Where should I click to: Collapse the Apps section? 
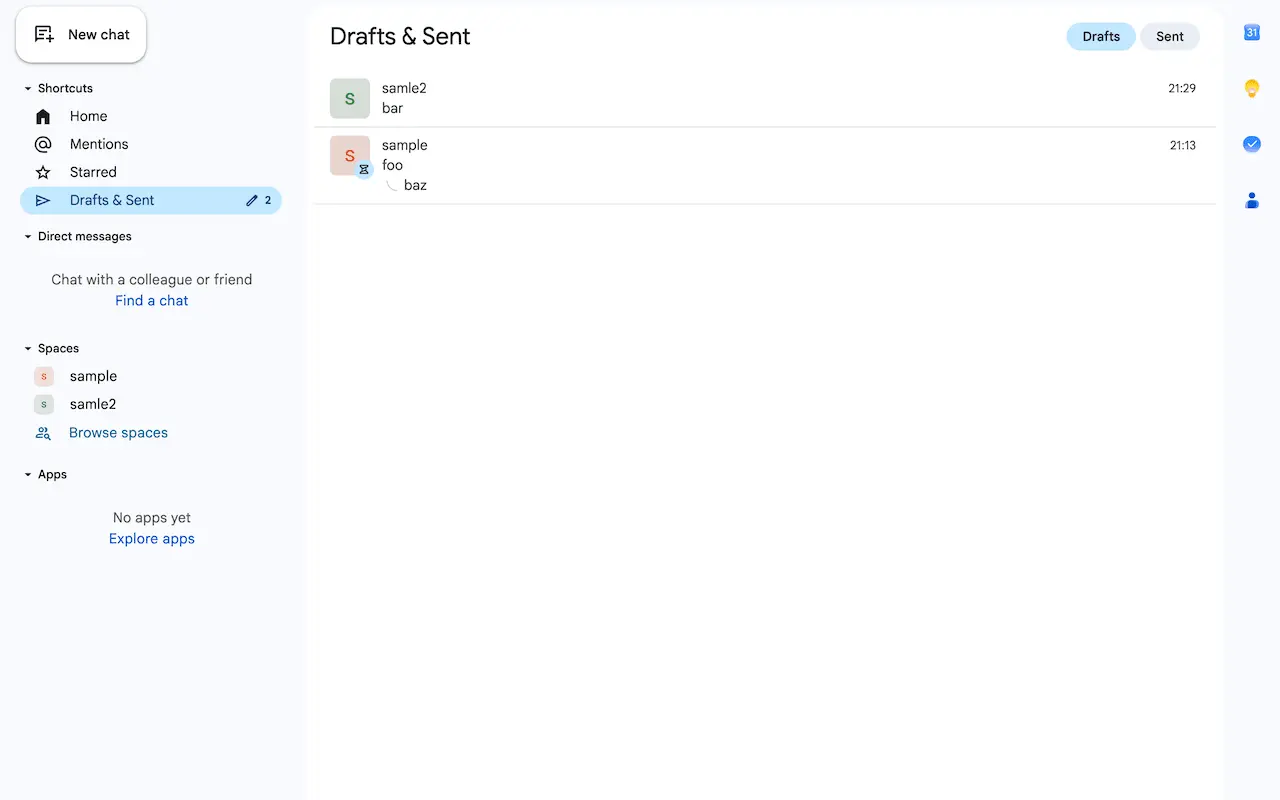click(28, 474)
